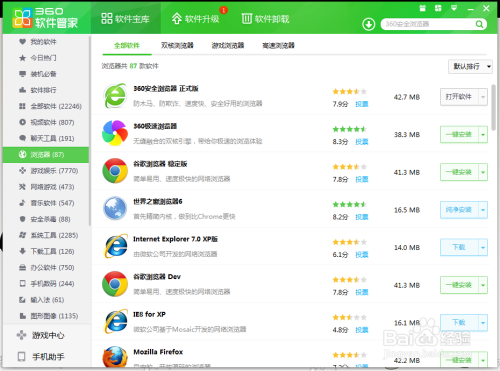
Task: Click the 世界之窗浏览器6 globe icon
Action: [x=115, y=208]
